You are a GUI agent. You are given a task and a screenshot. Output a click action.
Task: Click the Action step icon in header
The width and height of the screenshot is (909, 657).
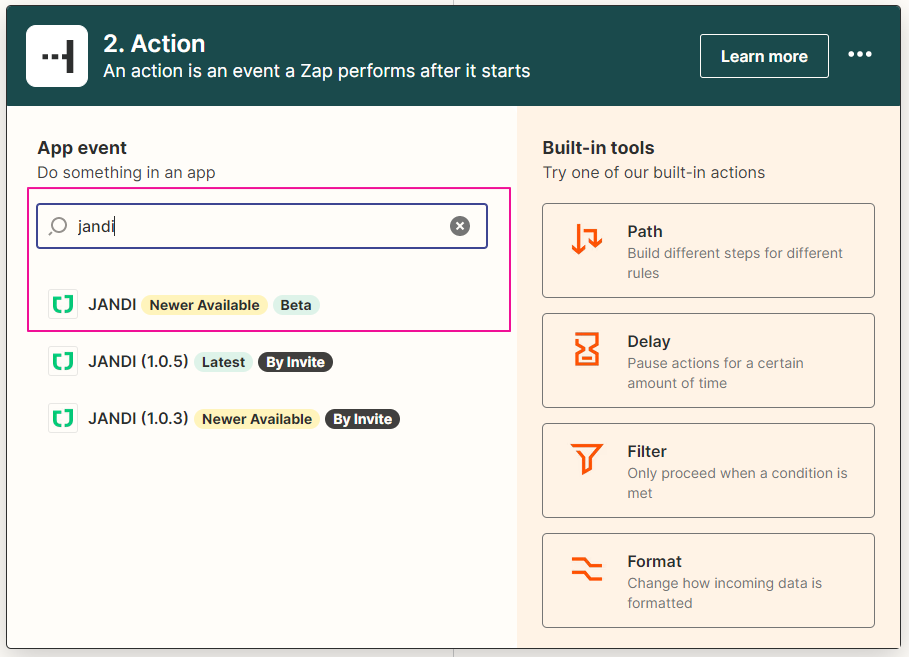pyautogui.click(x=57, y=57)
